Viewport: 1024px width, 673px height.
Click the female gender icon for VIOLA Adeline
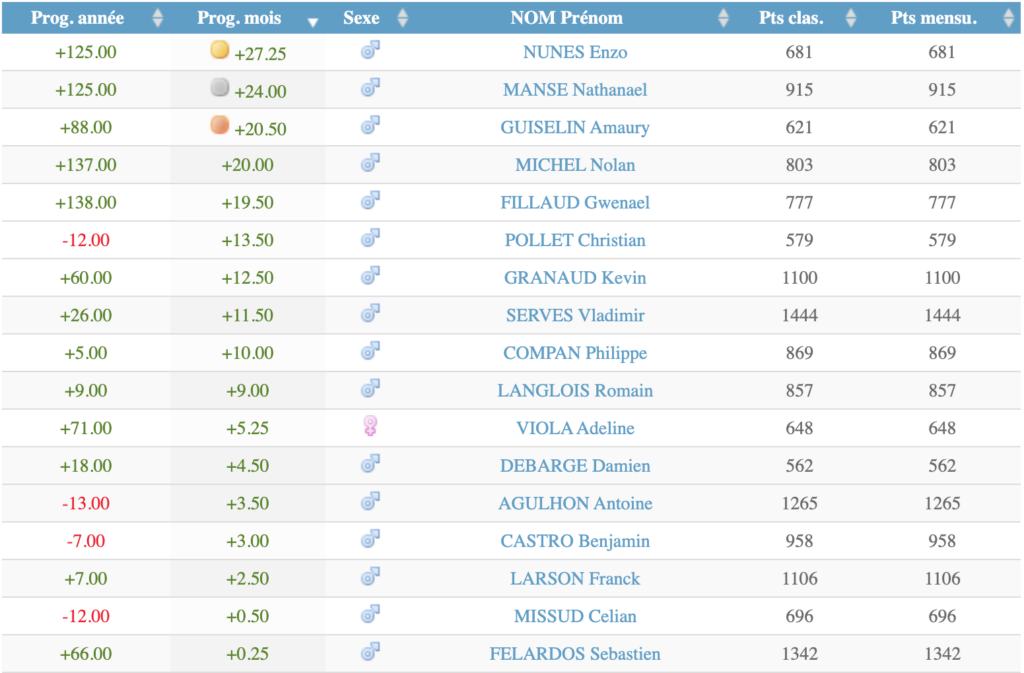370,427
